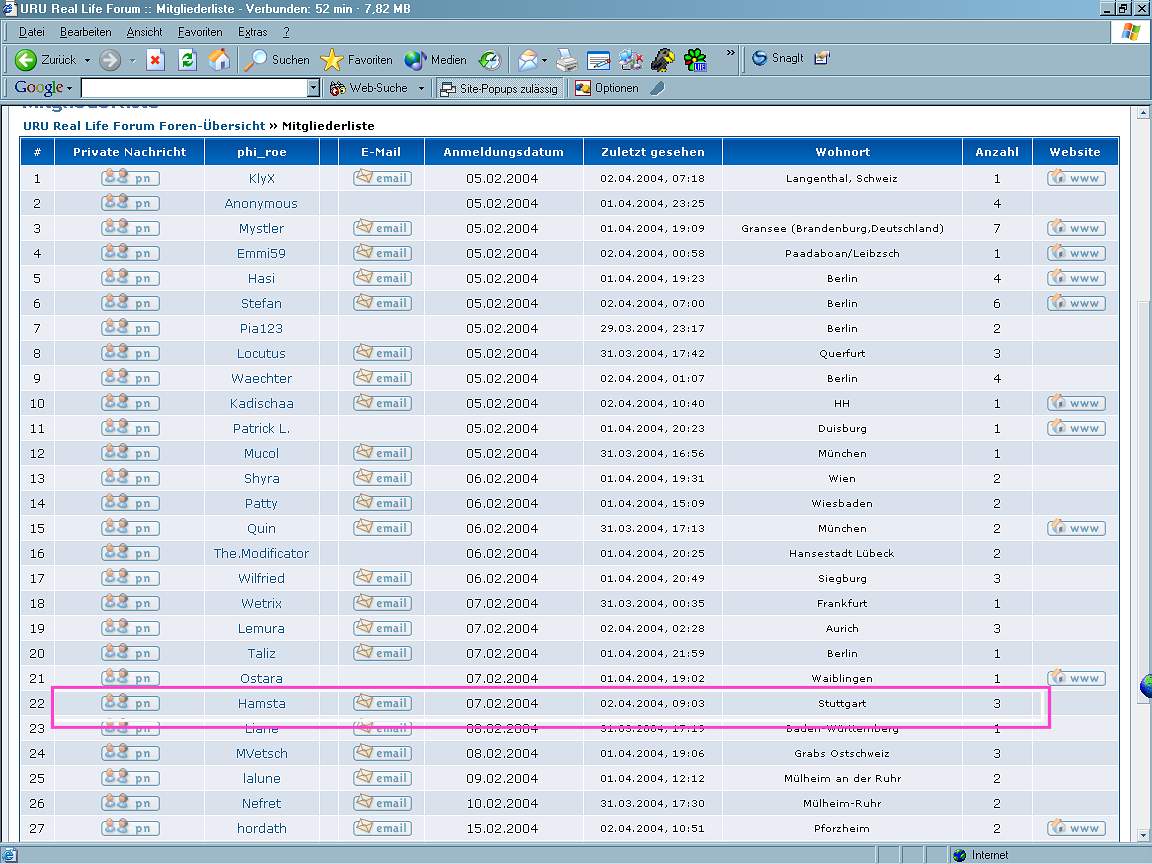Screen dimensions: 1152x864
Task: Open the SnagIt toolbar tool
Action: tap(779, 59)
